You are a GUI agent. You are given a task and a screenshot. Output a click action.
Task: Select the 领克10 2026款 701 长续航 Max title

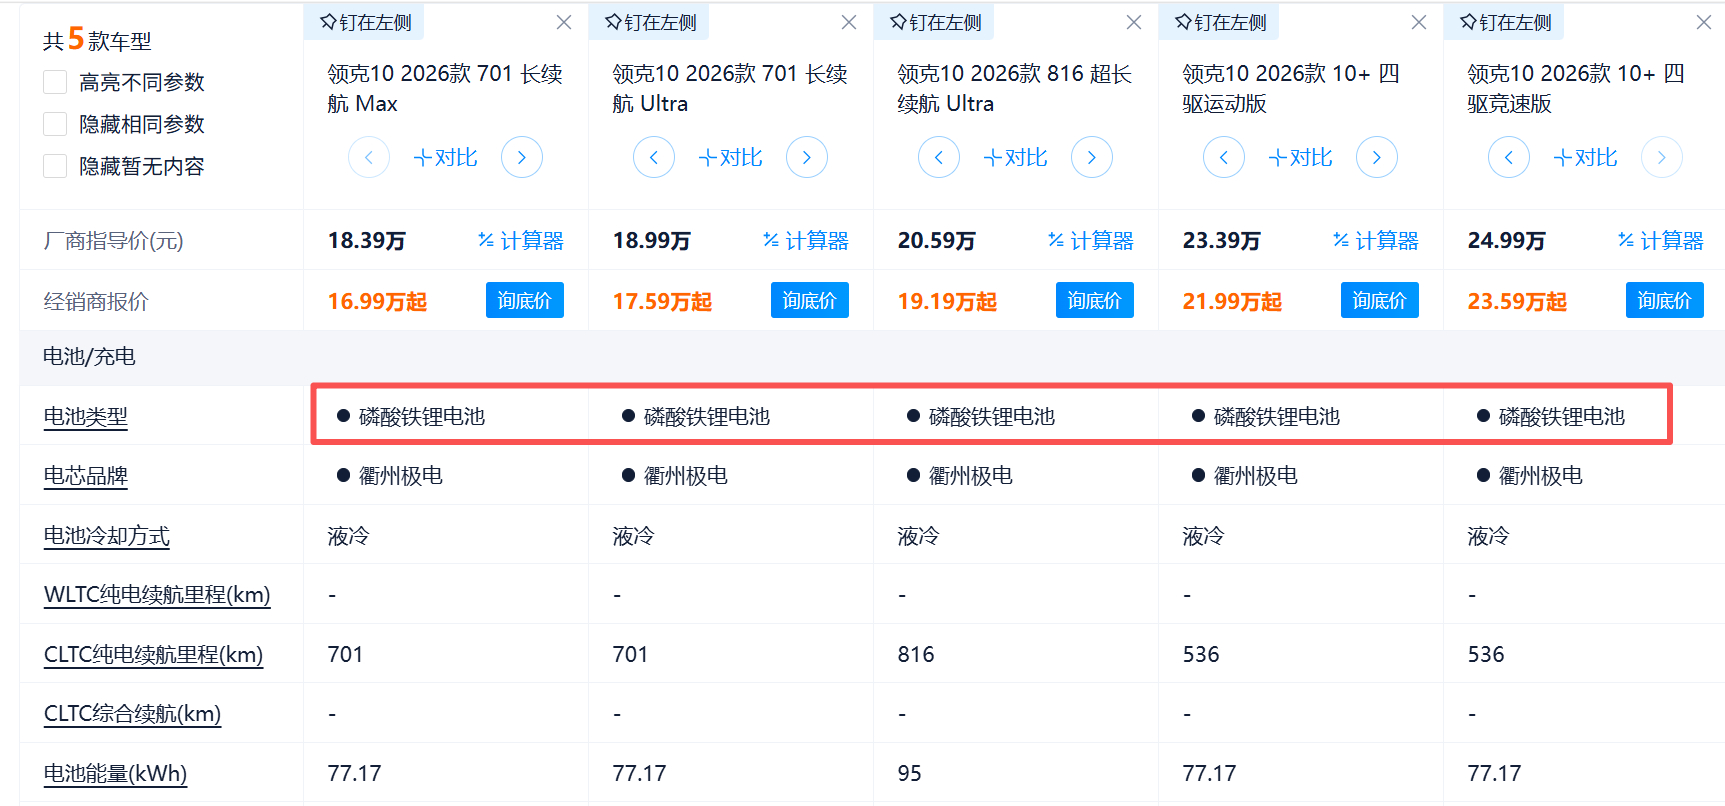click(445, 88)
